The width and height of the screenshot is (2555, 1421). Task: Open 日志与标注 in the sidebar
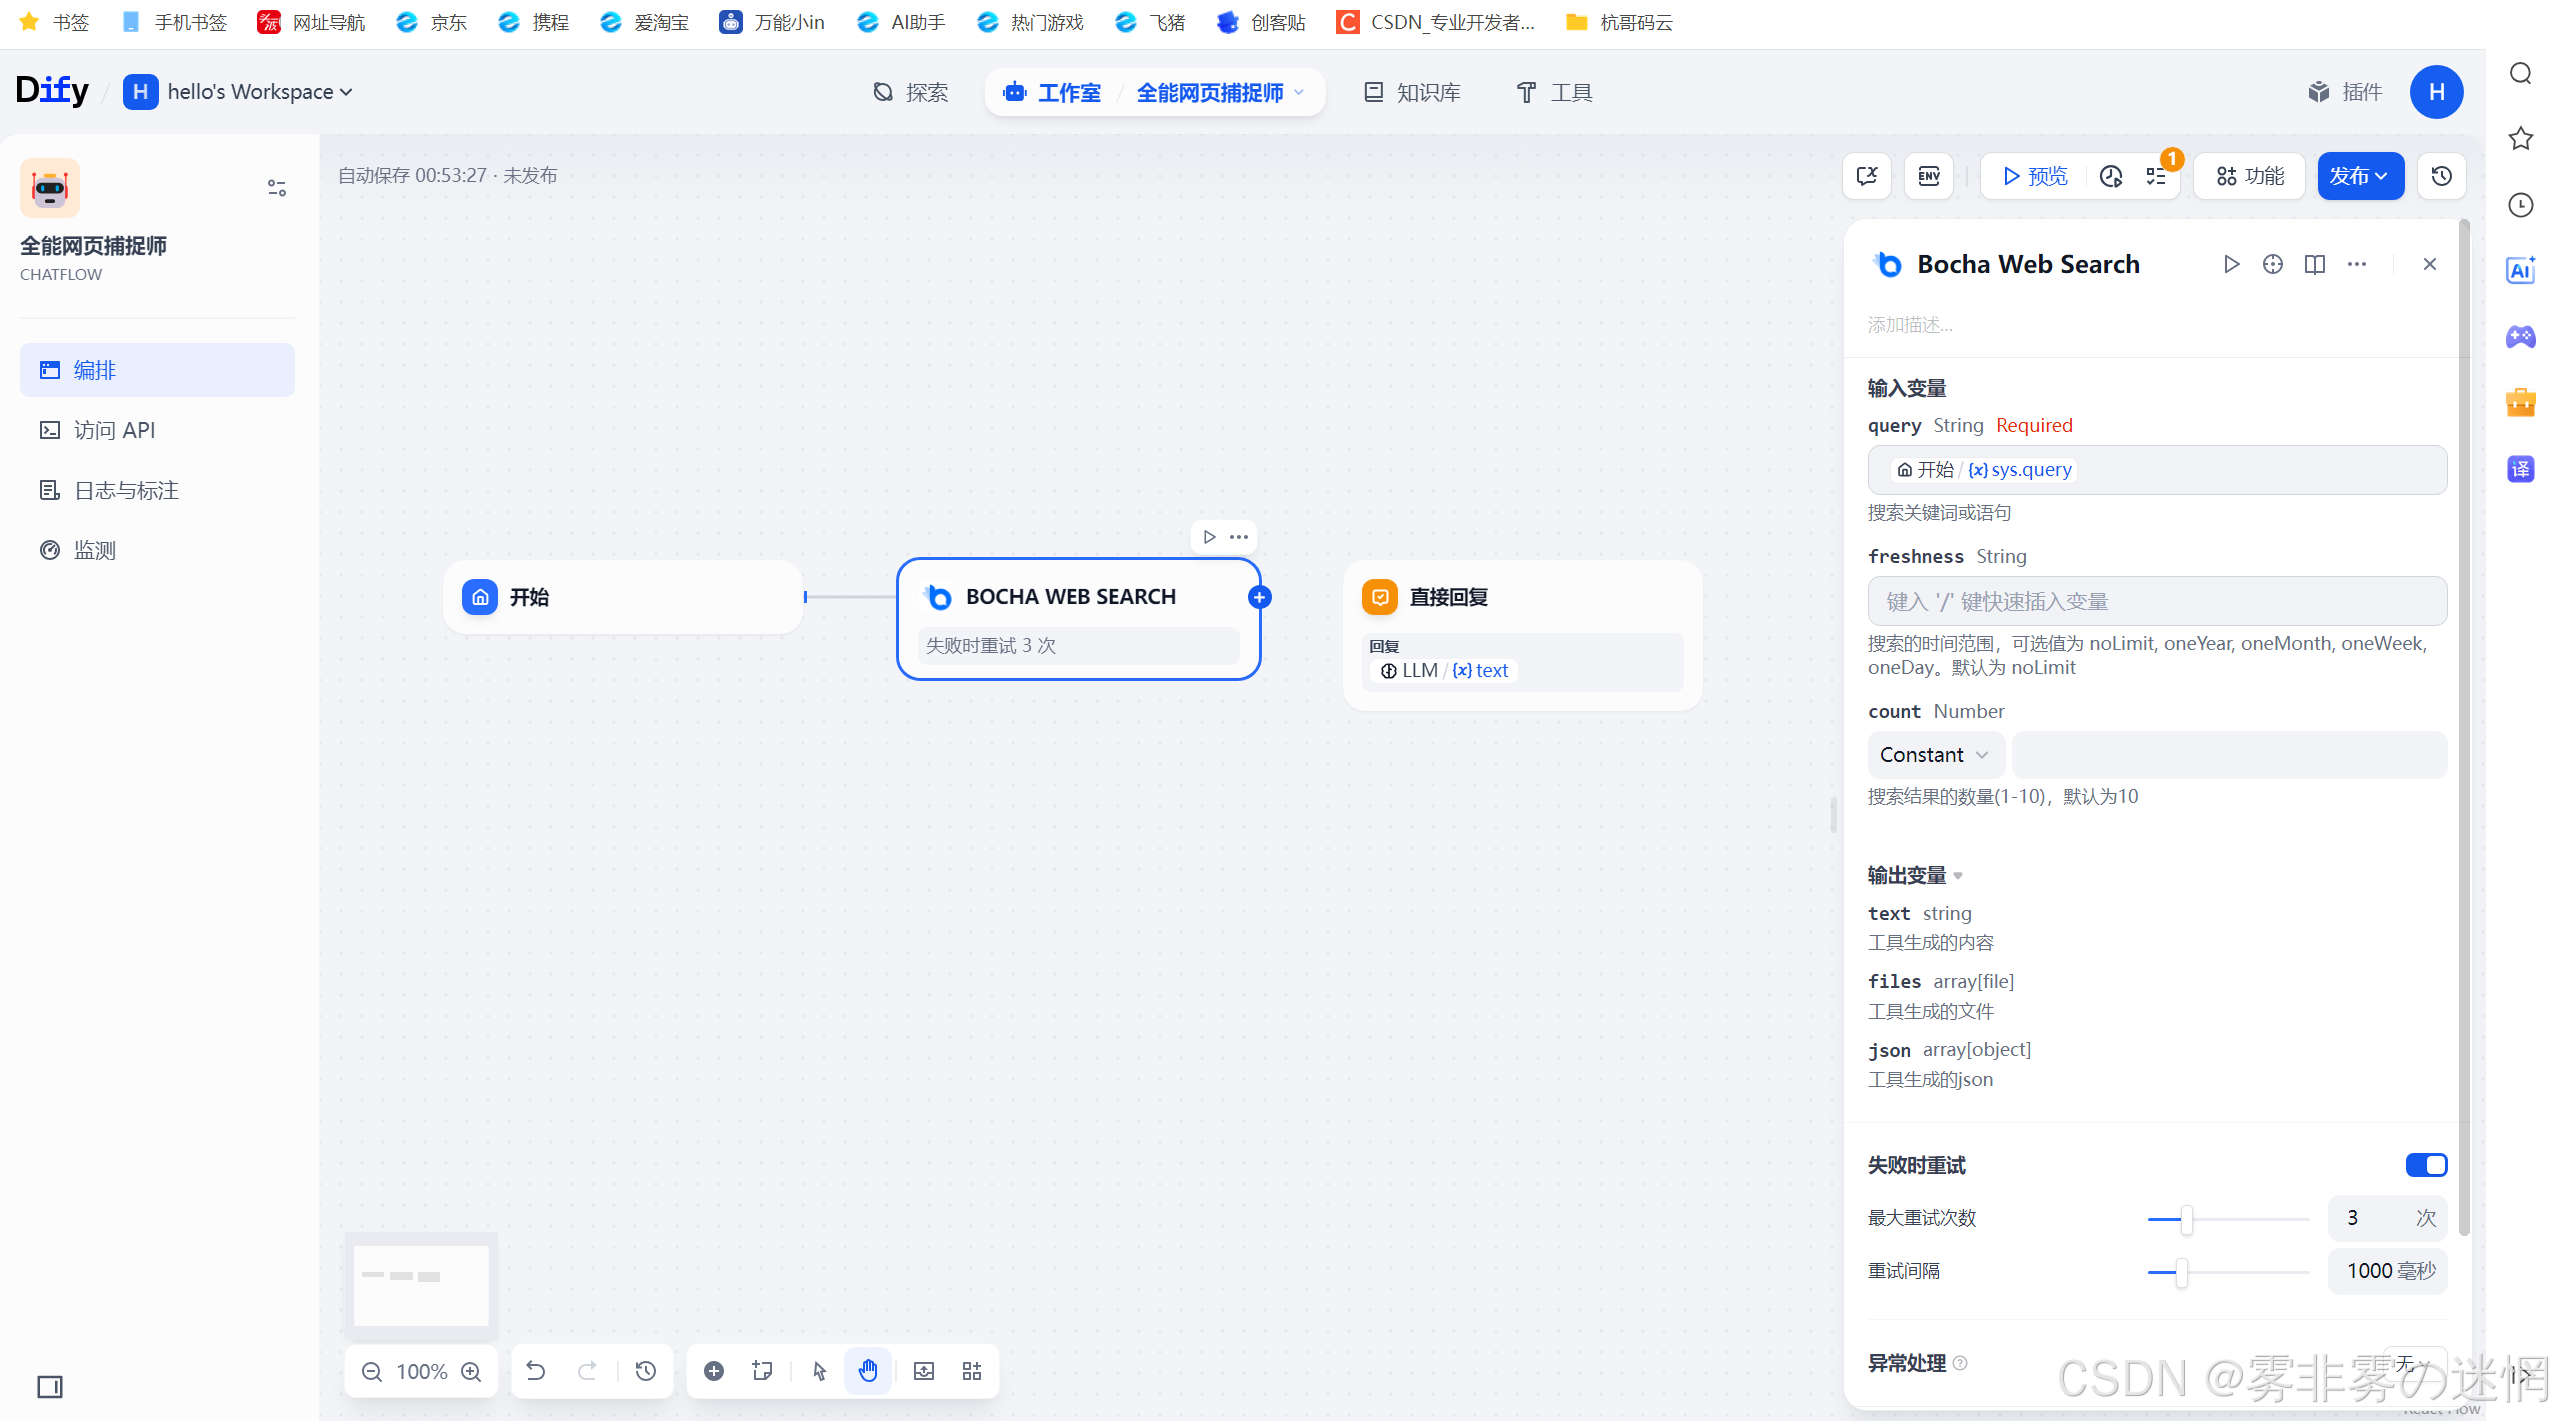point(157,490)
